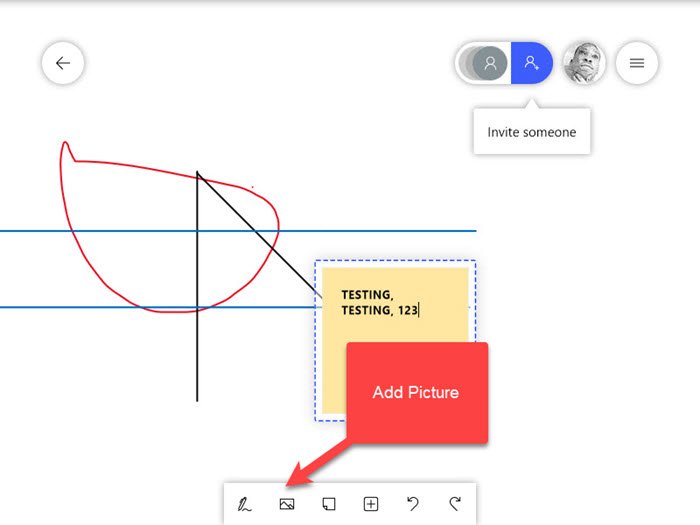
Task: Add a sticky note from toolbar
Action: pyautogui.click(x=328, y=504)
